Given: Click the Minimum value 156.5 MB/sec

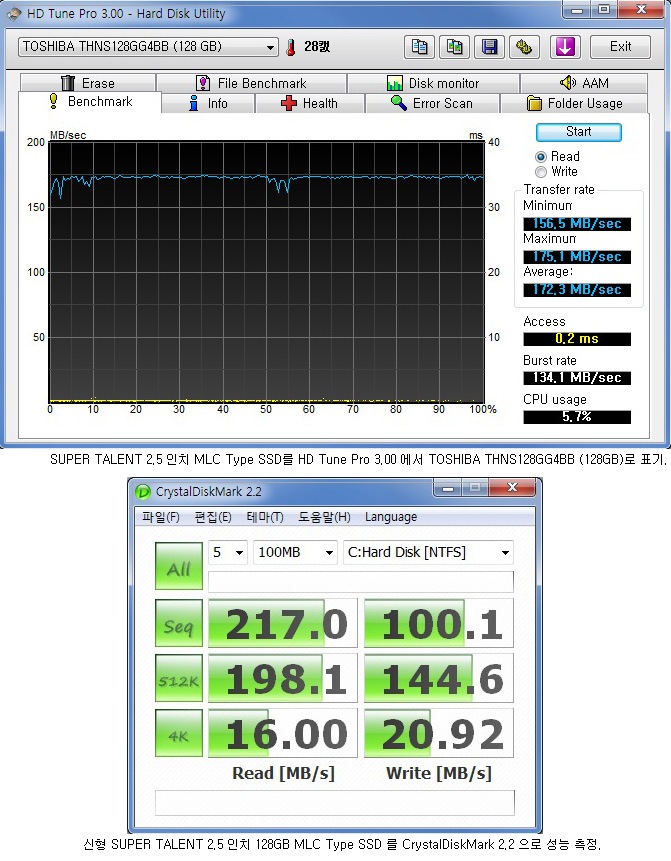Looking at the screenshot, I should click(x=577, y=223).
